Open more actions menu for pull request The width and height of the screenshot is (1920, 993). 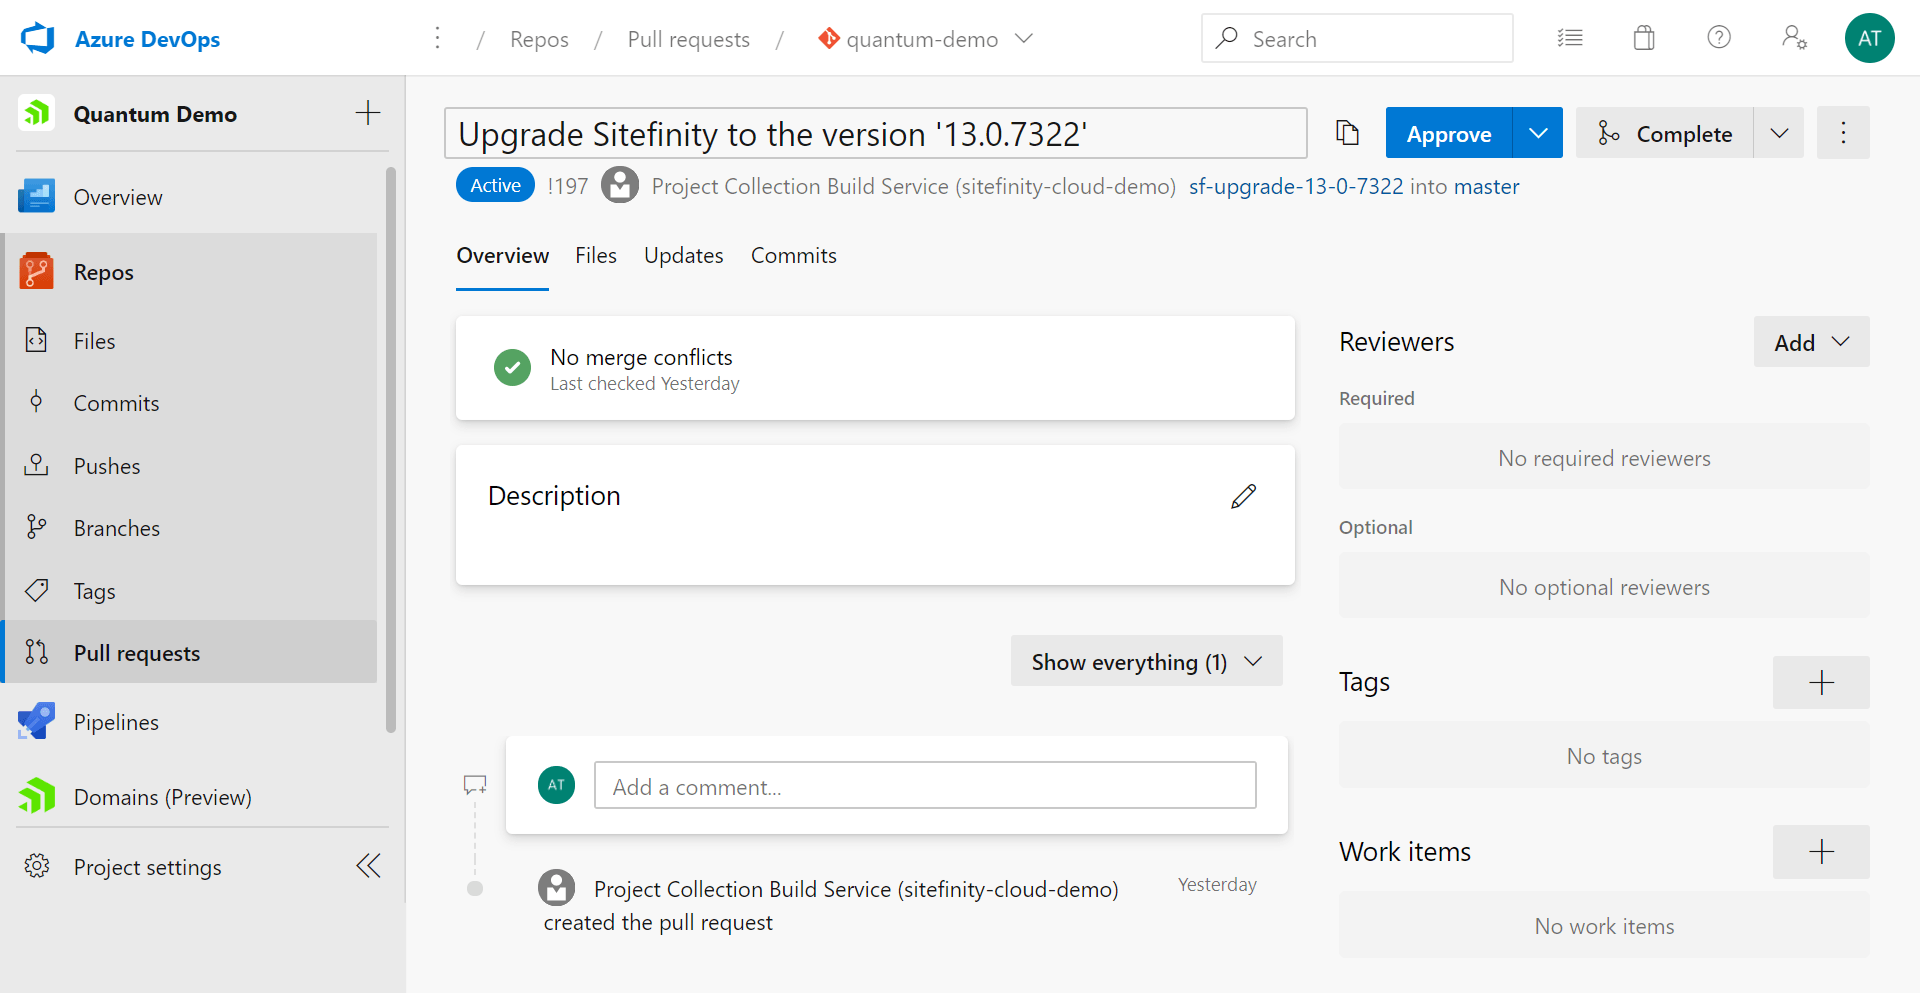[x=1842, y=133]
